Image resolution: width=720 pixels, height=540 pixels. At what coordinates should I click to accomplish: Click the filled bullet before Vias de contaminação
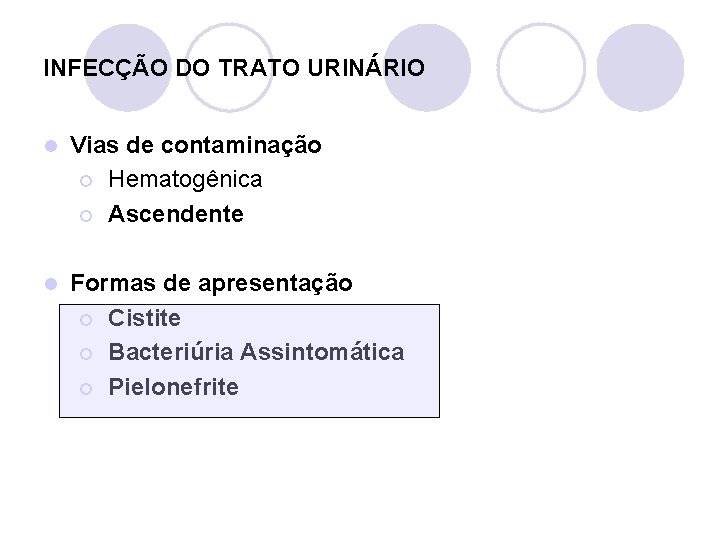(51, 147)
